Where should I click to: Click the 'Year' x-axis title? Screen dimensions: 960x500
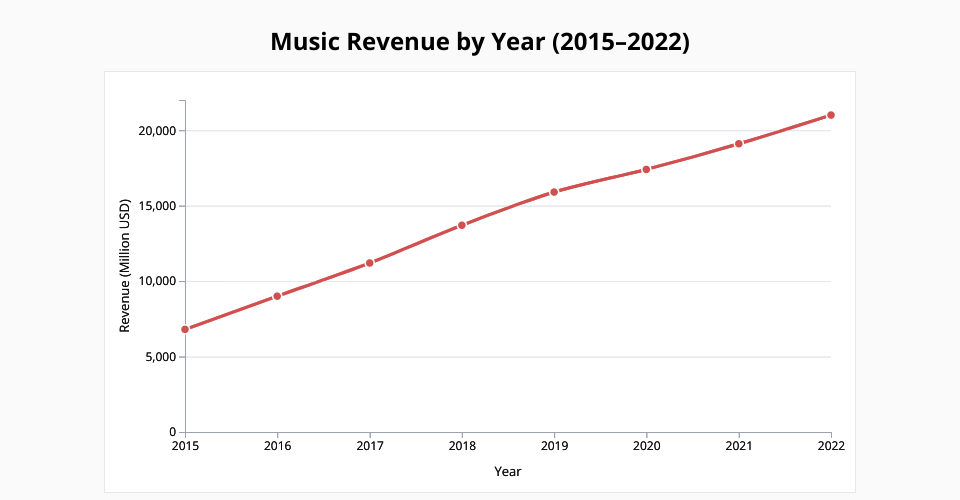(x=507, y=471)
